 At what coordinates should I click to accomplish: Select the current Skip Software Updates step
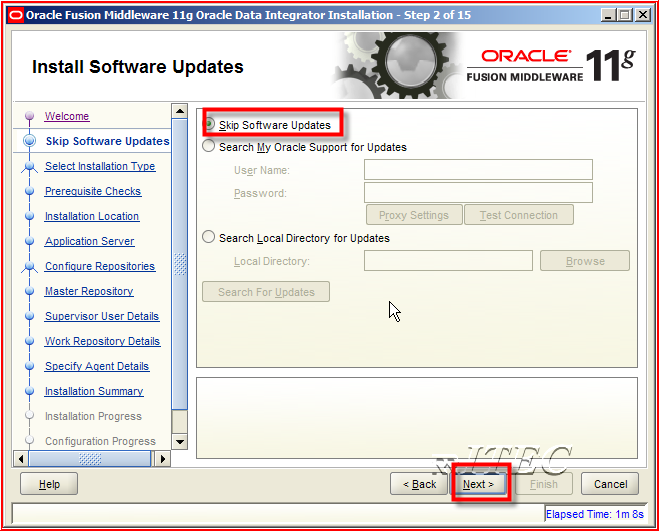[x=108, y=141]
